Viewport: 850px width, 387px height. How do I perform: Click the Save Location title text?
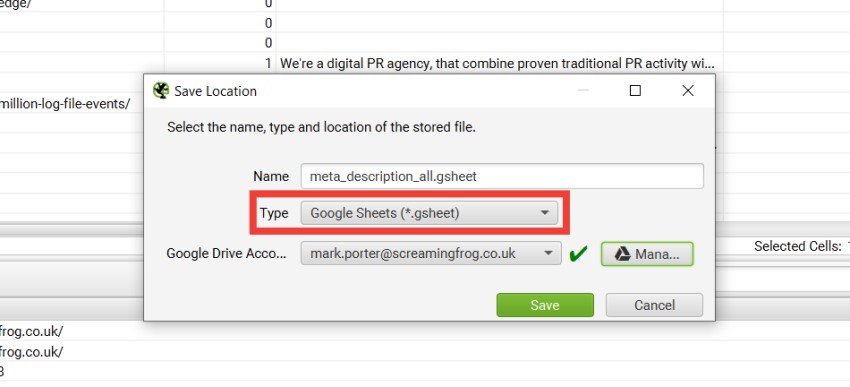click(x=215, y=91)
